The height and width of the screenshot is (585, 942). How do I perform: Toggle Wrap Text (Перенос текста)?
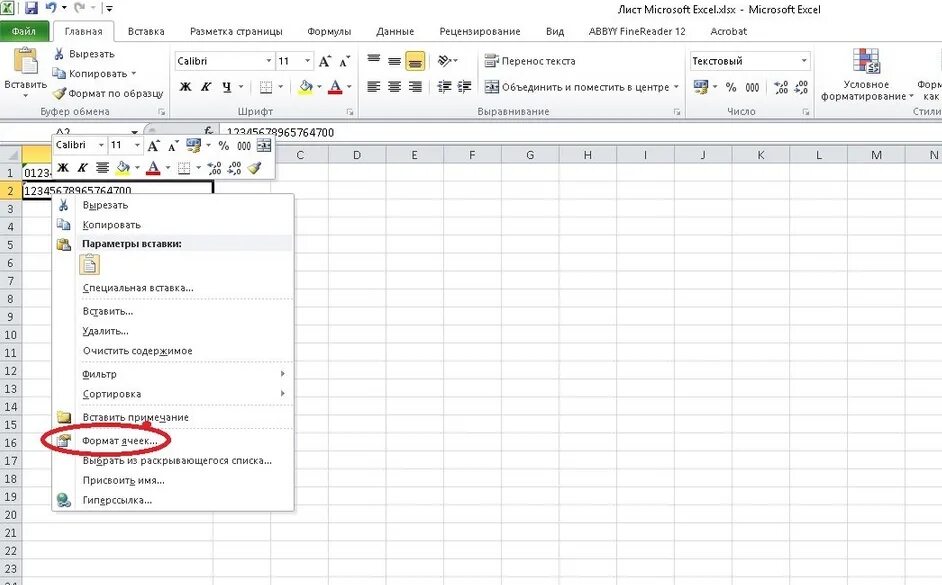[x=530, y=61]
